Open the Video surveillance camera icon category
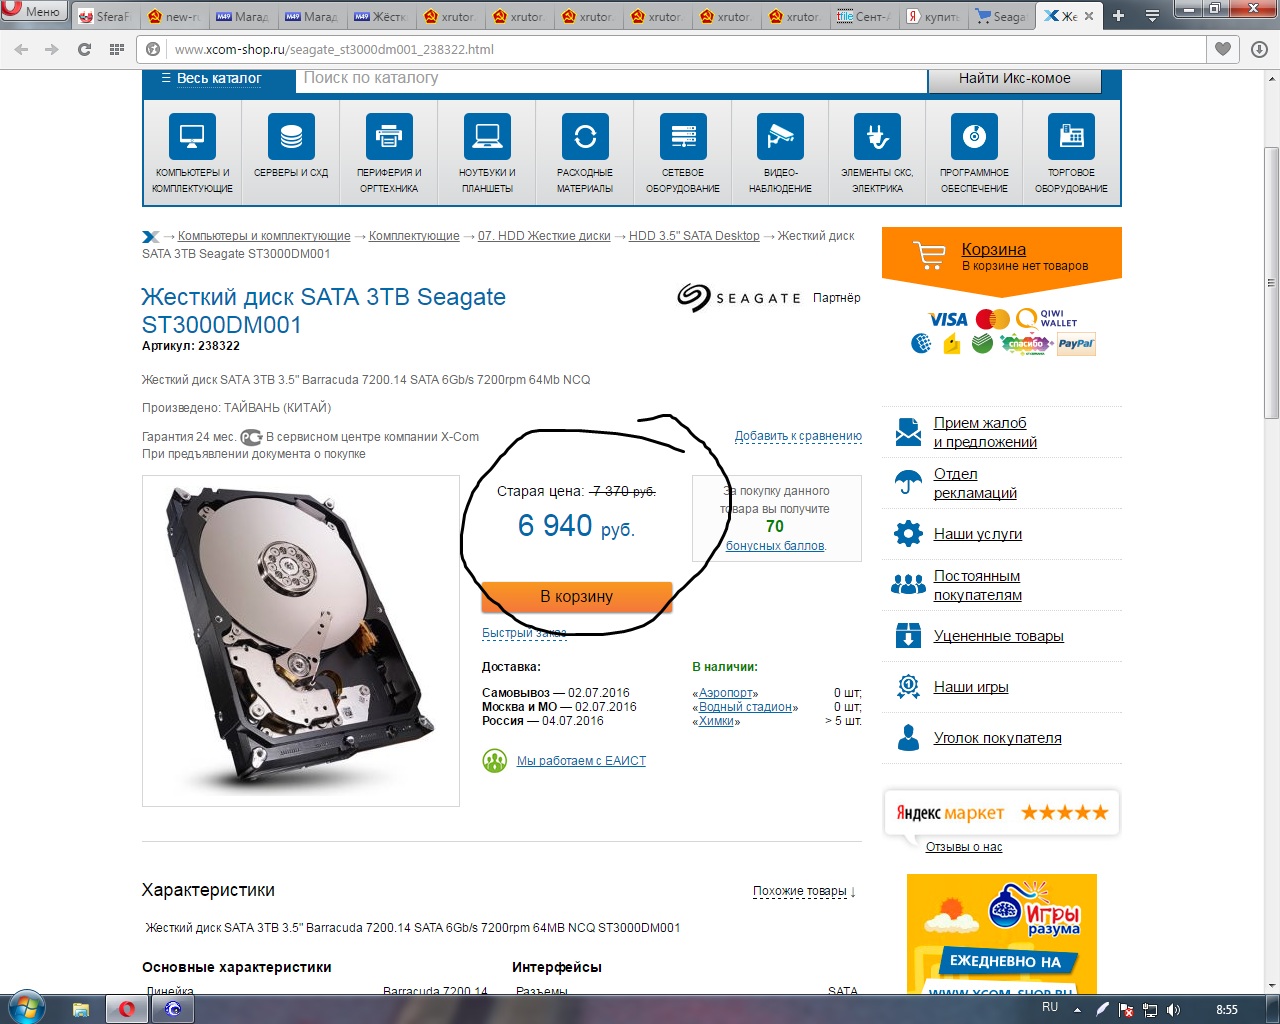 pyautogui.click(x=780, y=136)
